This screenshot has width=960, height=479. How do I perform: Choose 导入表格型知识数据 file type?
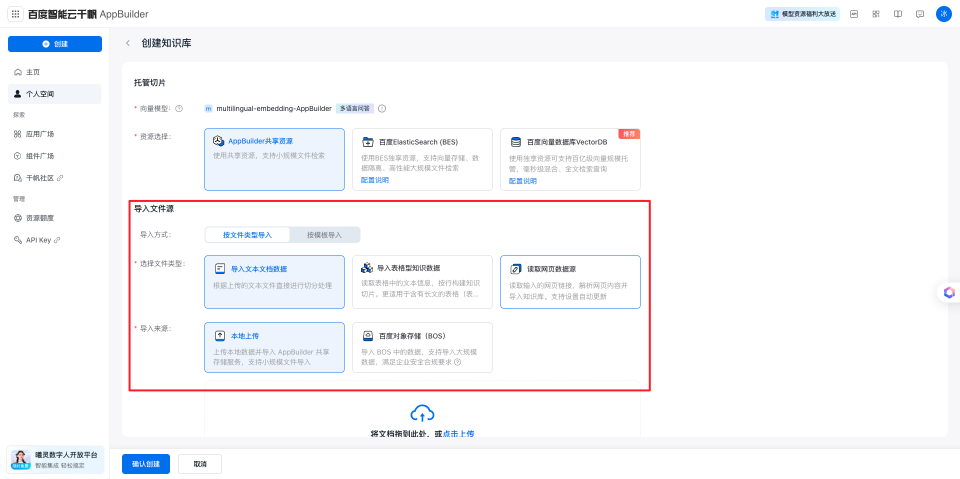[422, 282]
